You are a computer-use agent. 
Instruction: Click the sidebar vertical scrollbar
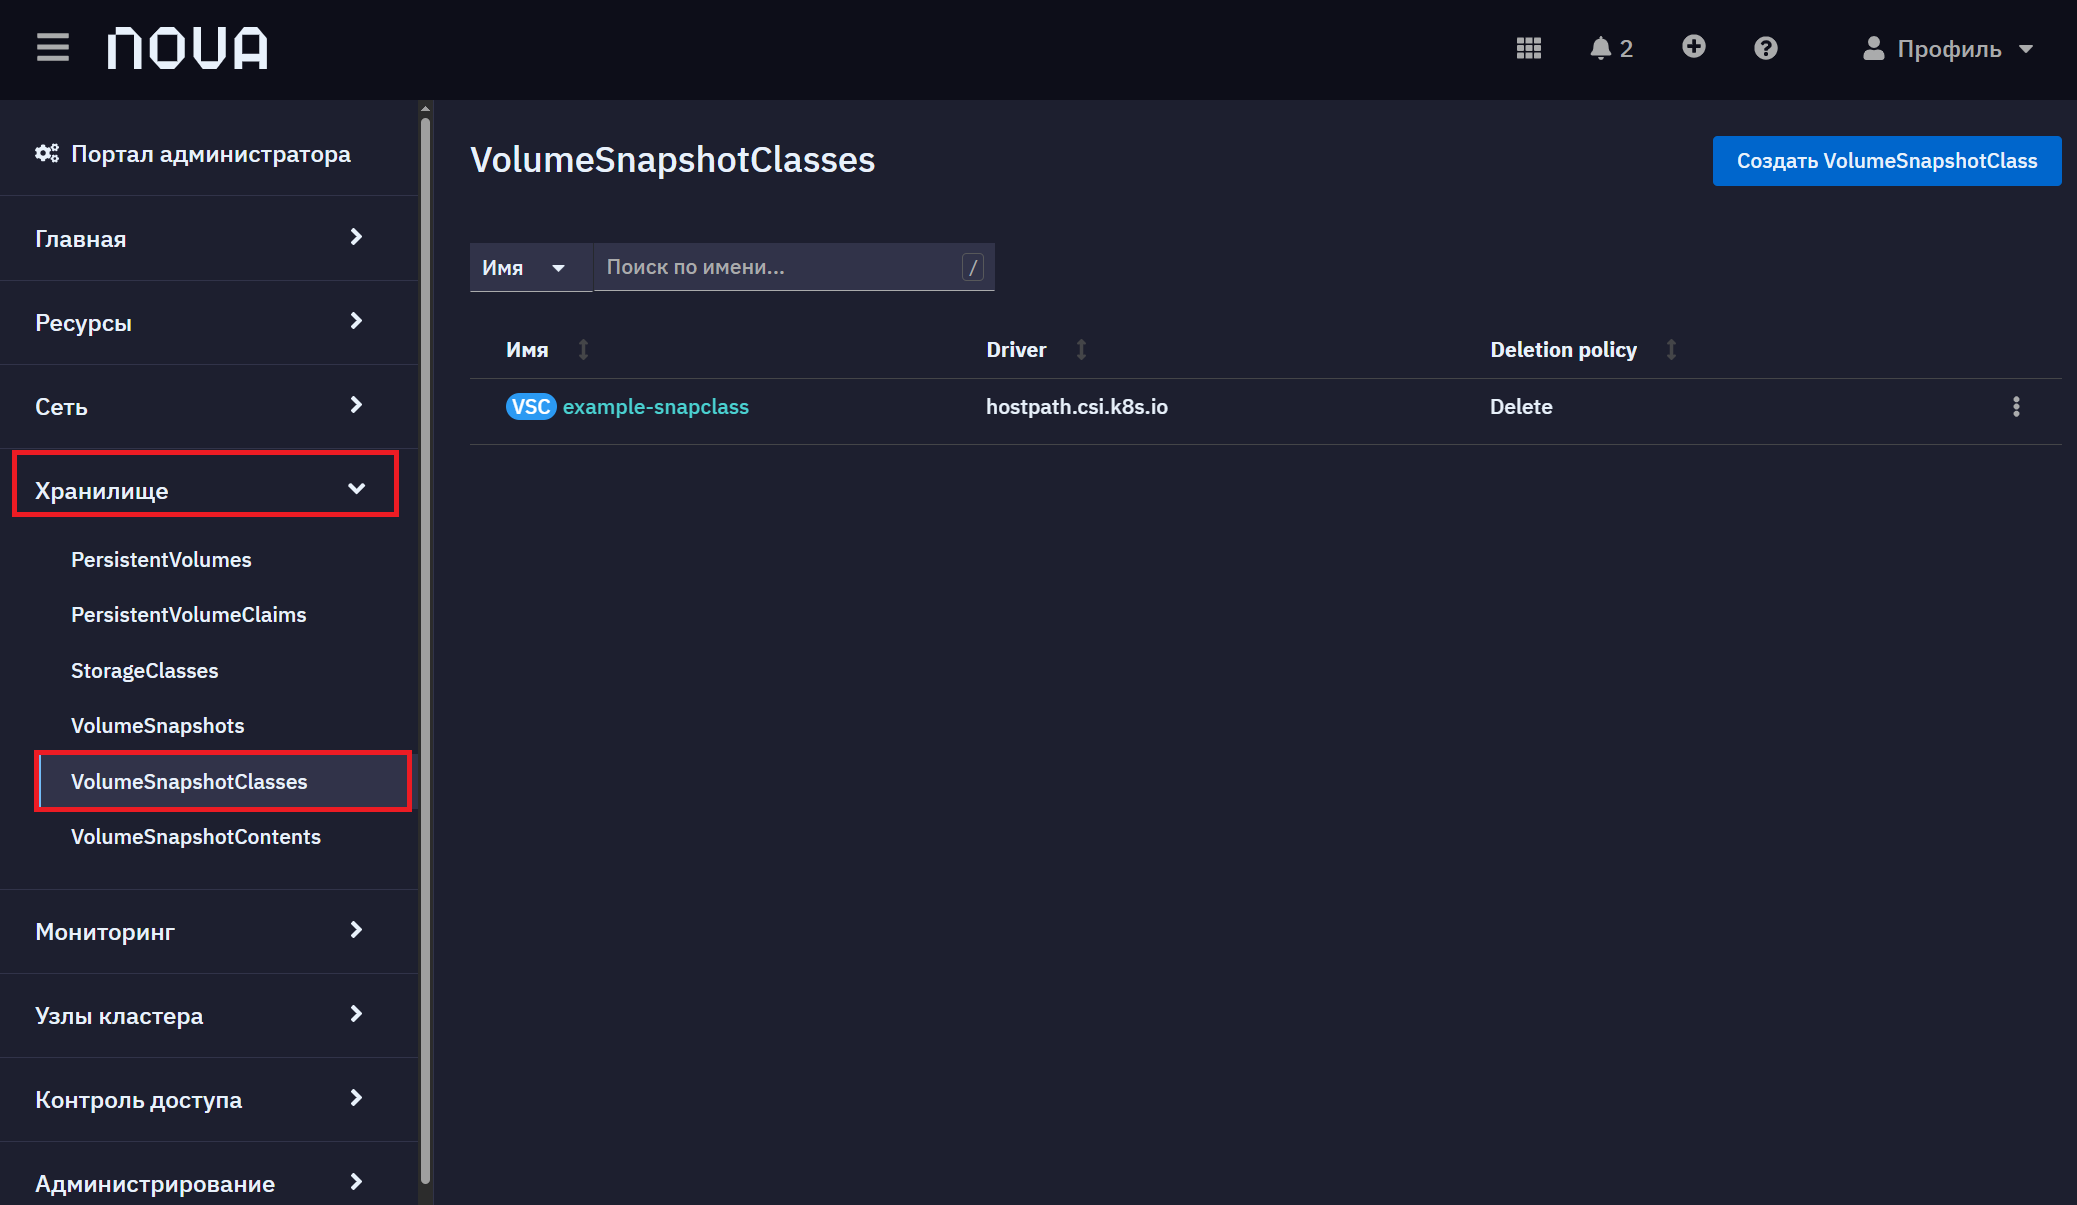click(x=426, y=650)
